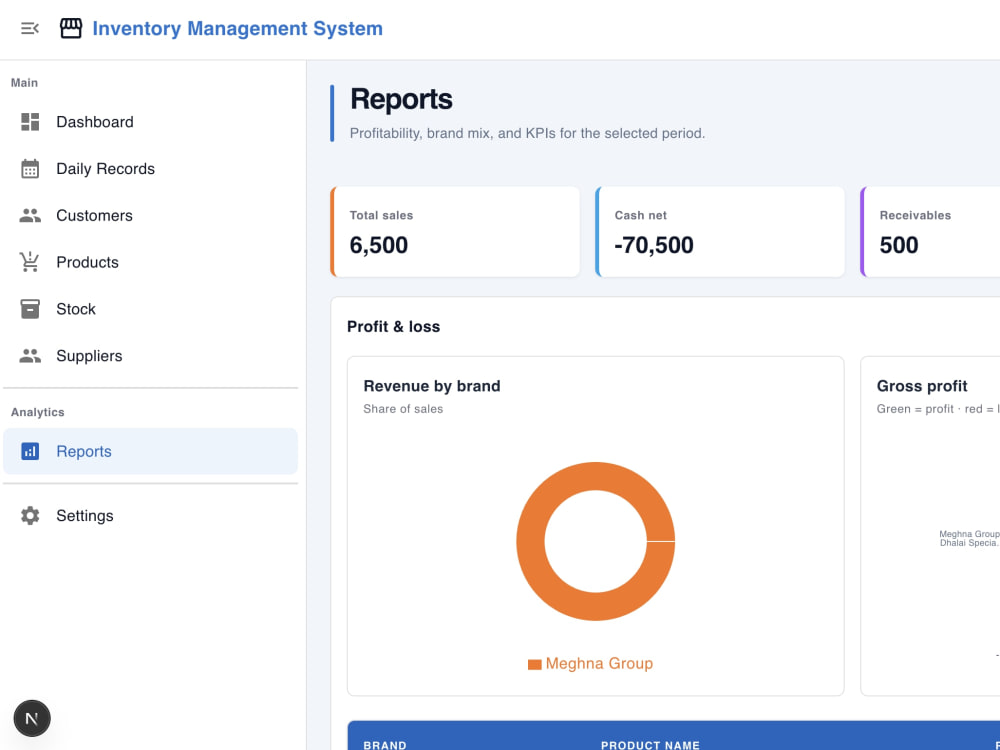This screenshot has width=1000, height=750.
Task: Click the Daily Records calendar icon
Action: [x=30, y=168]
